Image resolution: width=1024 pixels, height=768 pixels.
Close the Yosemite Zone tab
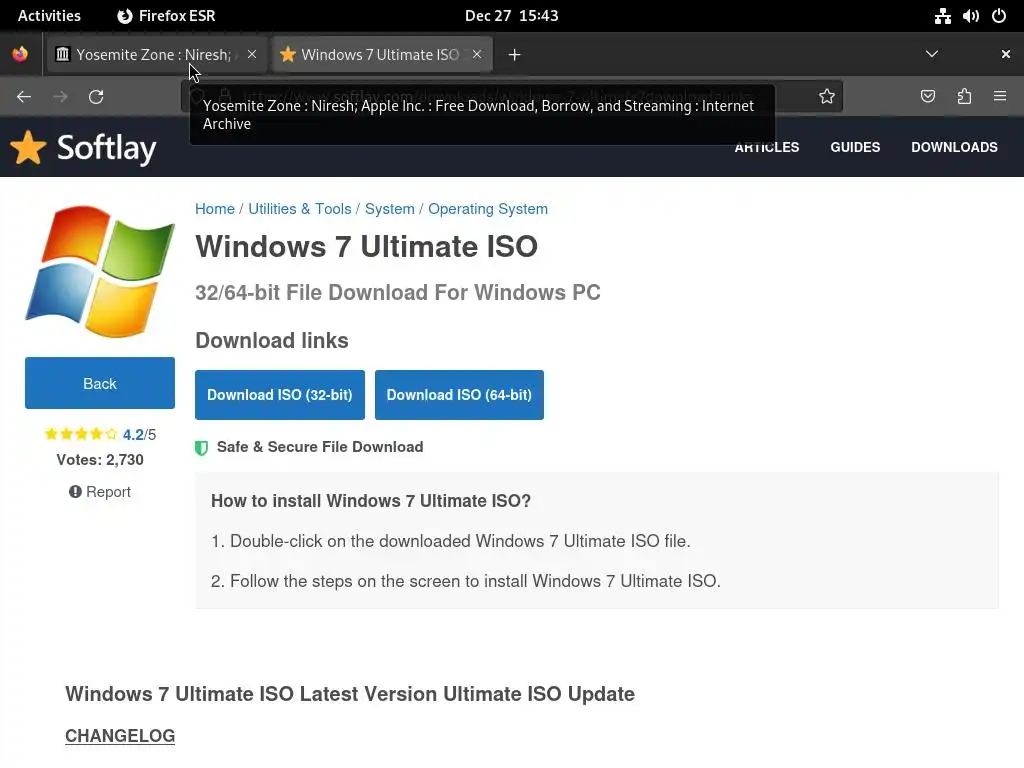tap(252, 54)
